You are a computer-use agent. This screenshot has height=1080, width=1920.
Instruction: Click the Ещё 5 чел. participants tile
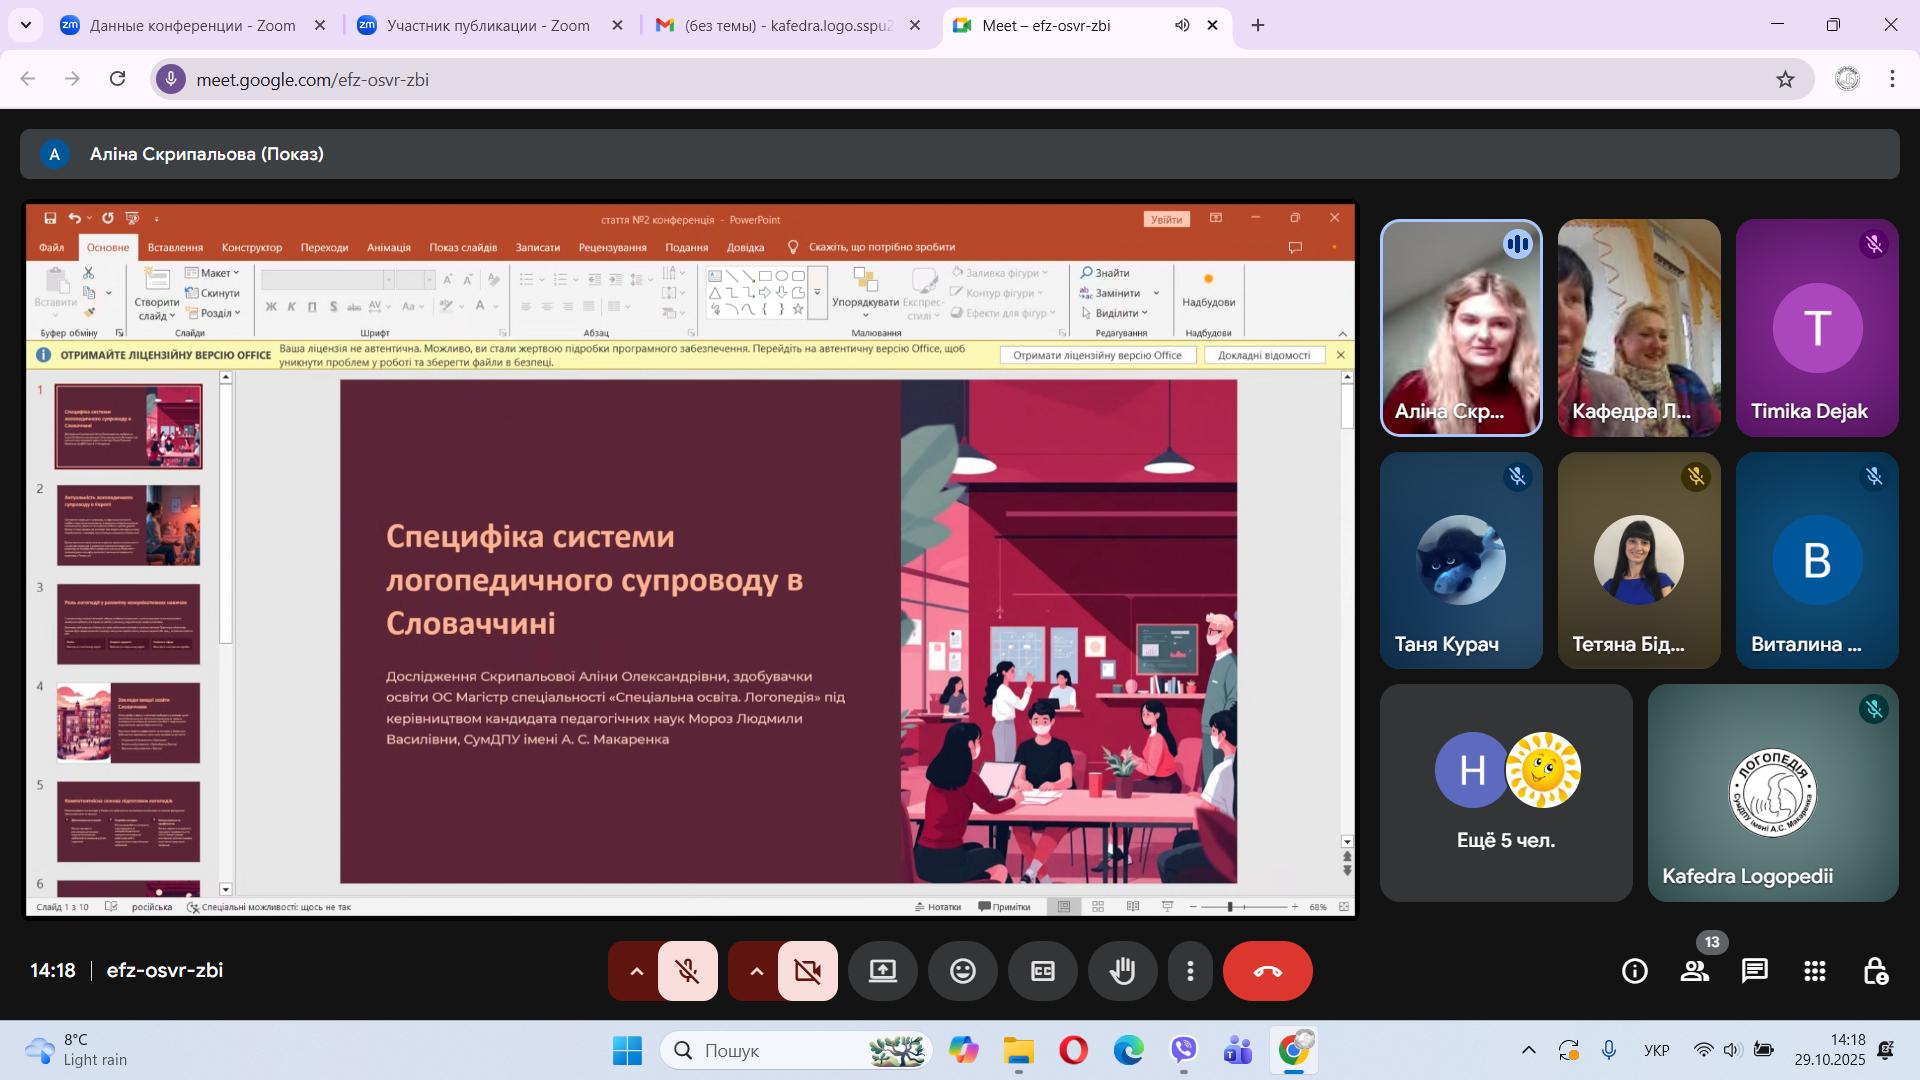click(x=1506, y=792)
